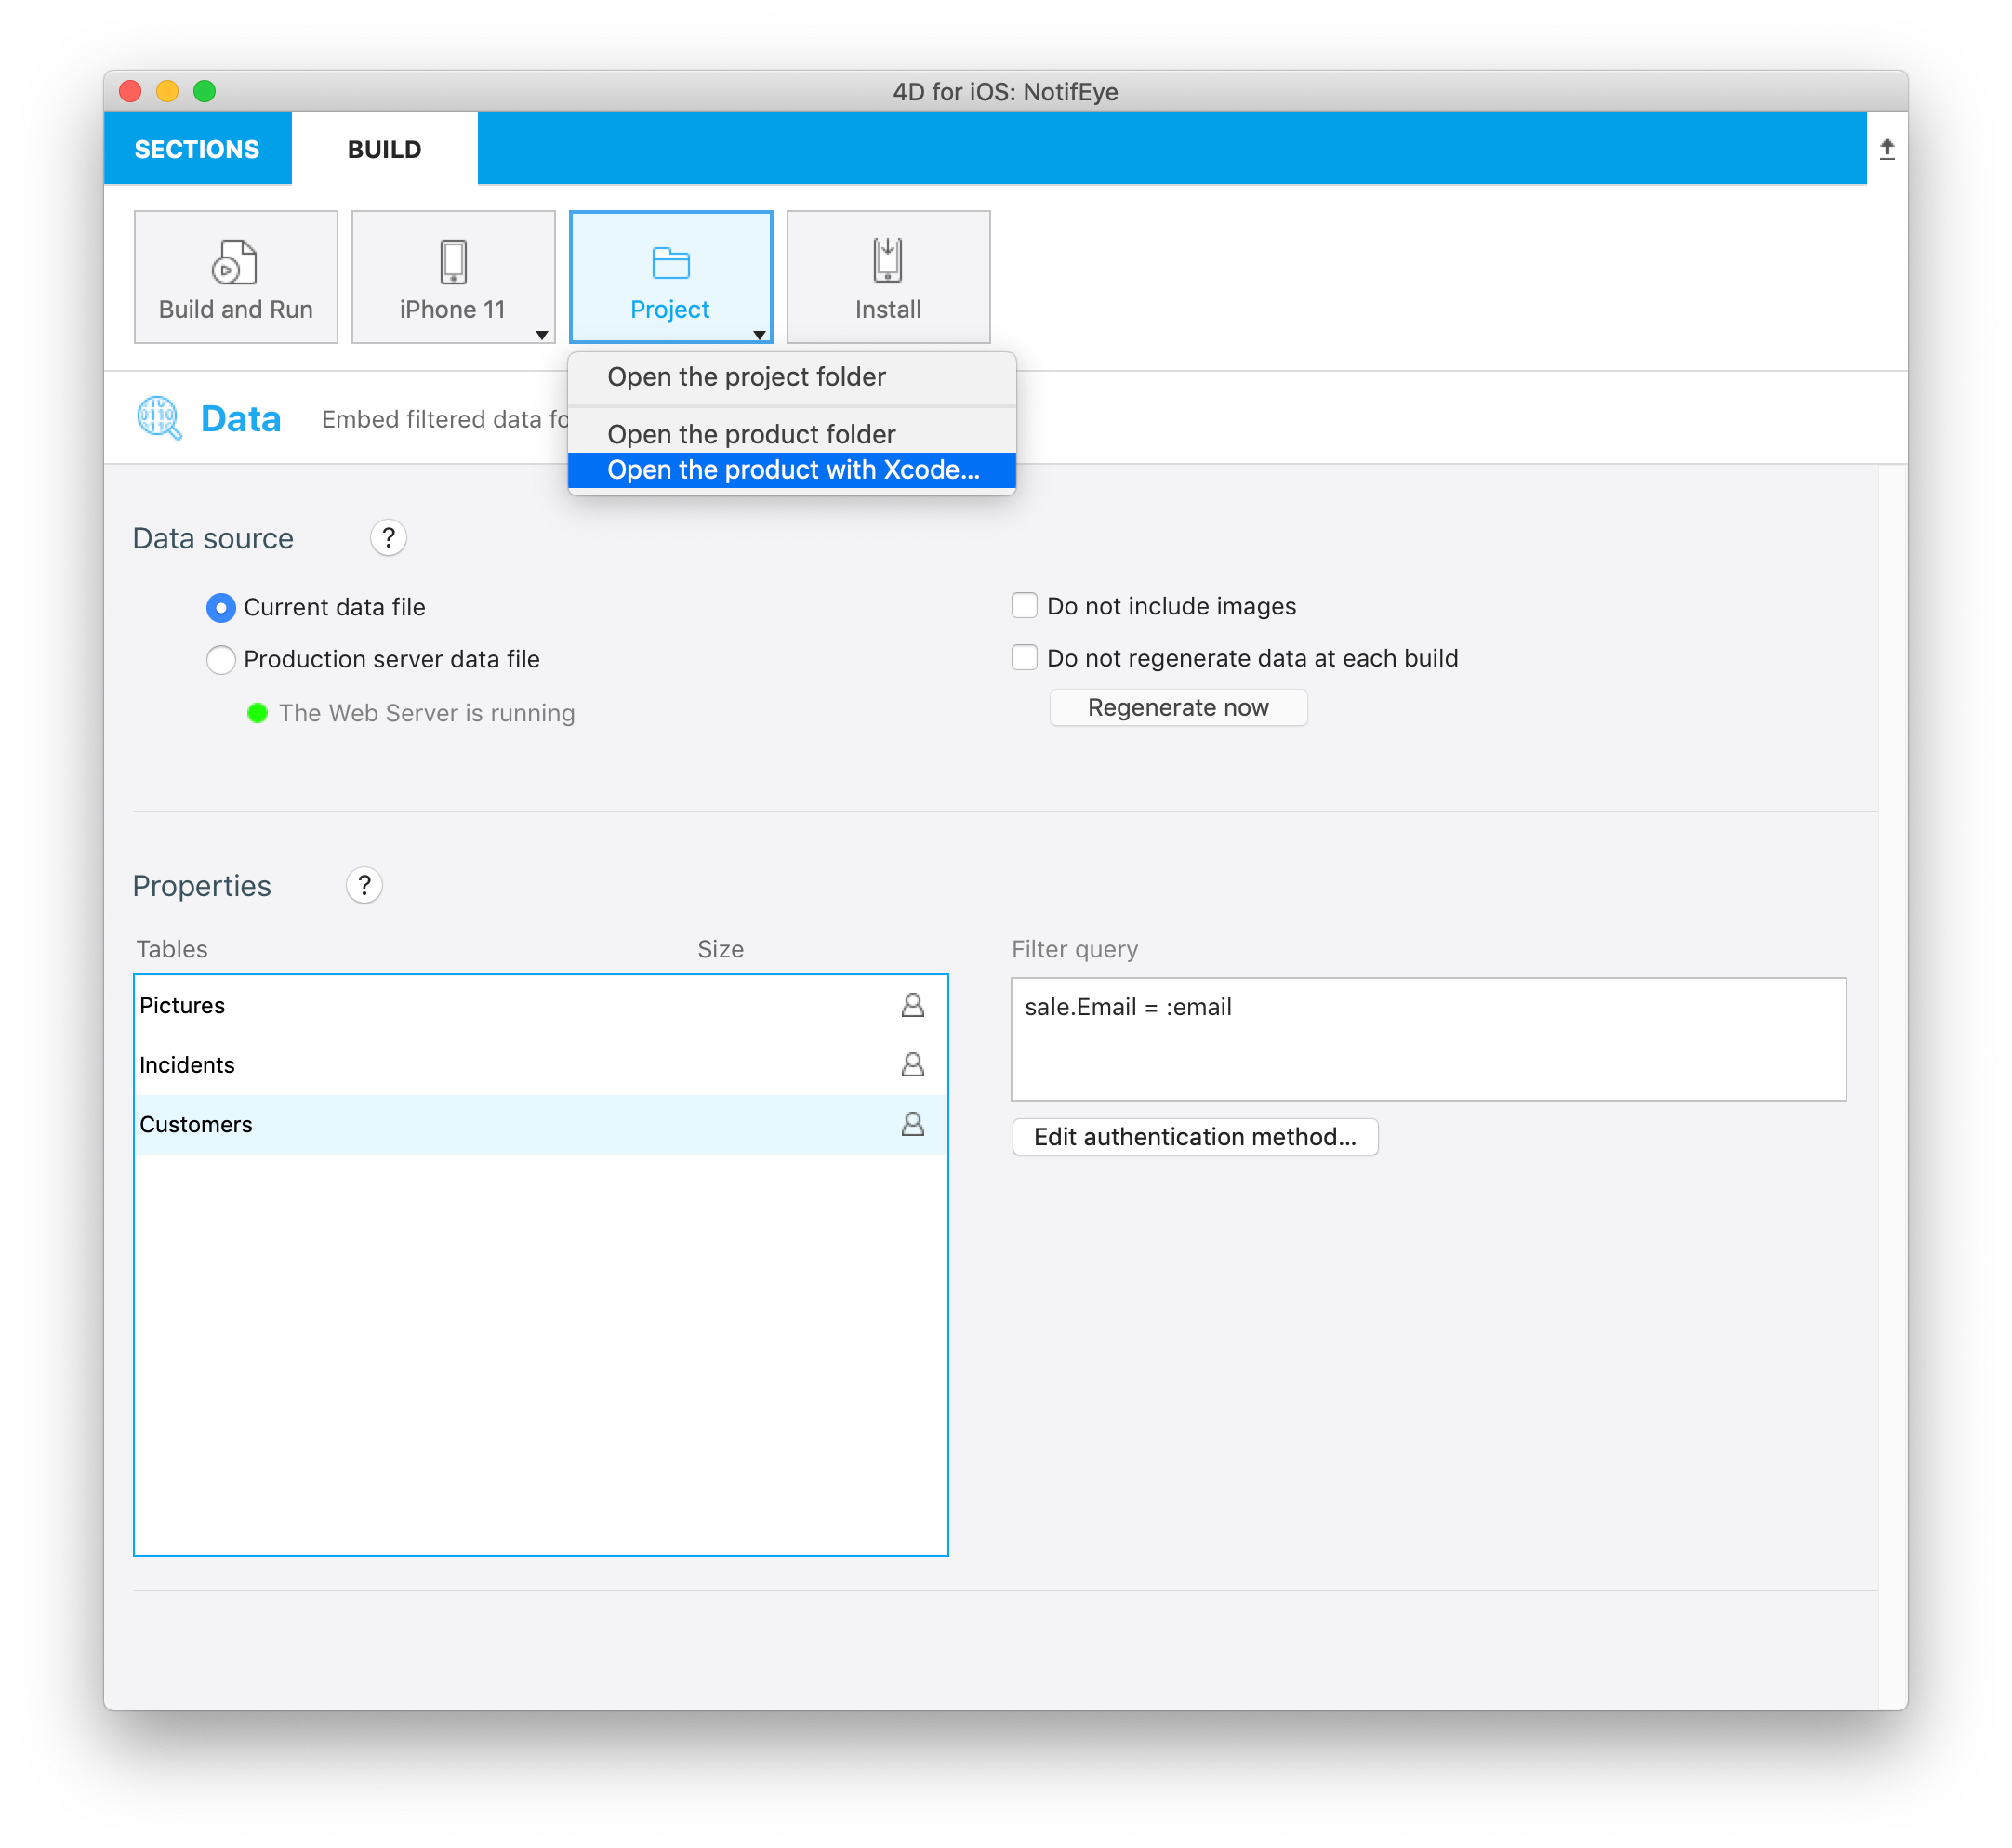Click the Pictures table user icon

click(913, 1004)
